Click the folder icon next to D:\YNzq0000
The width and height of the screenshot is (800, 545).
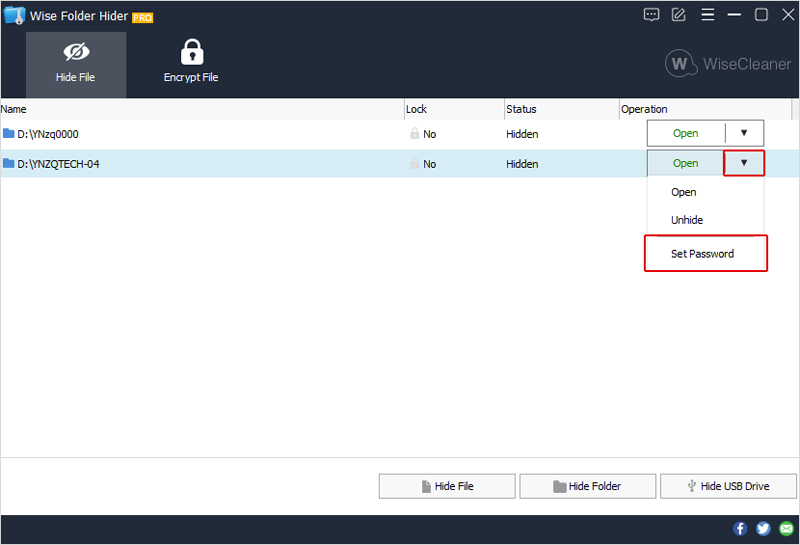pos(8,134)
